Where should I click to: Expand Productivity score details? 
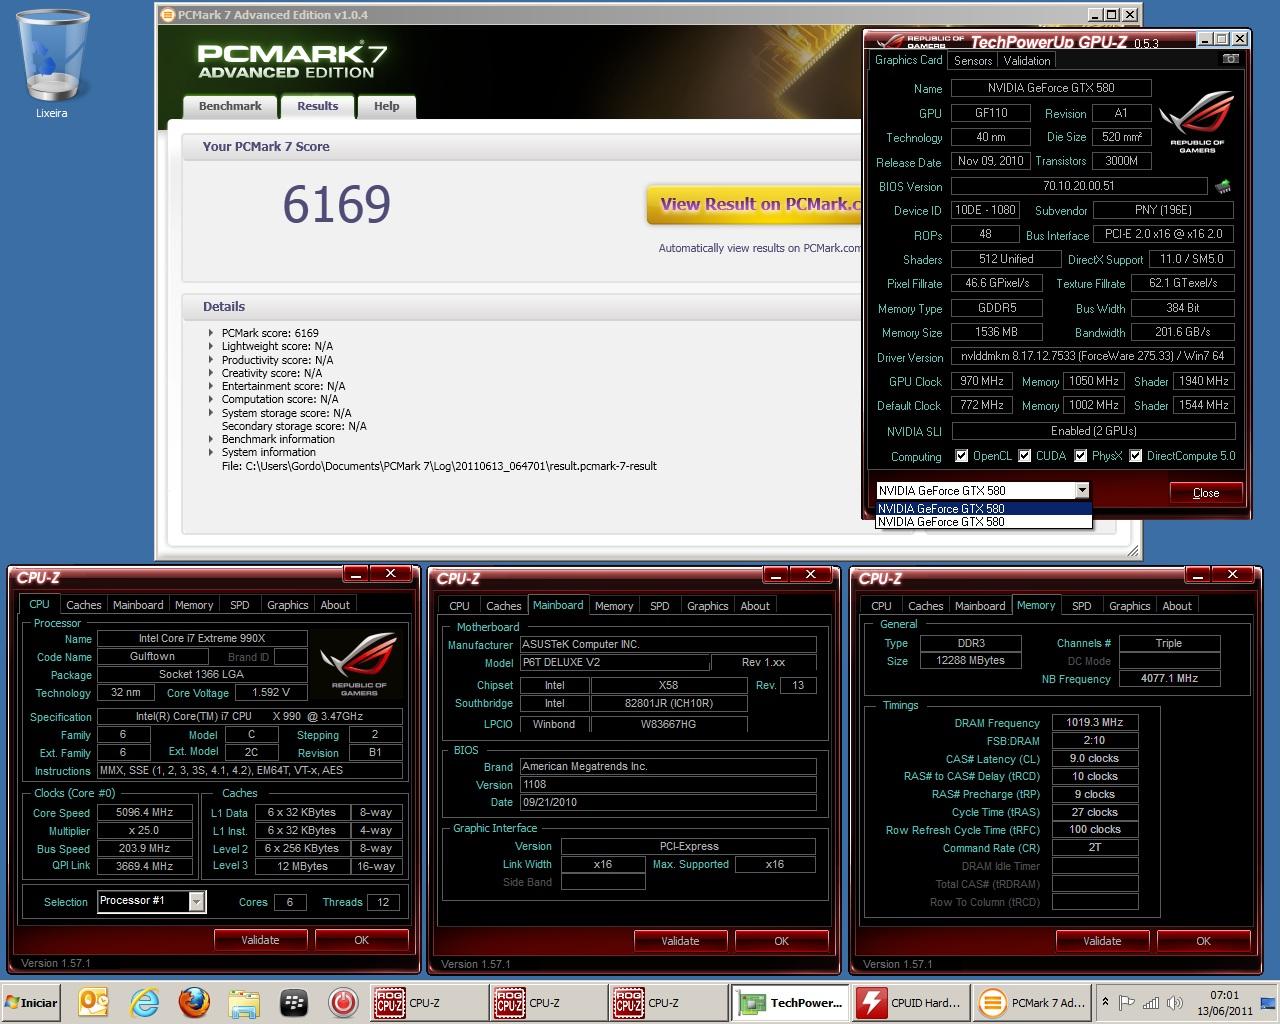pyautogui.click(x=211, y=360)
